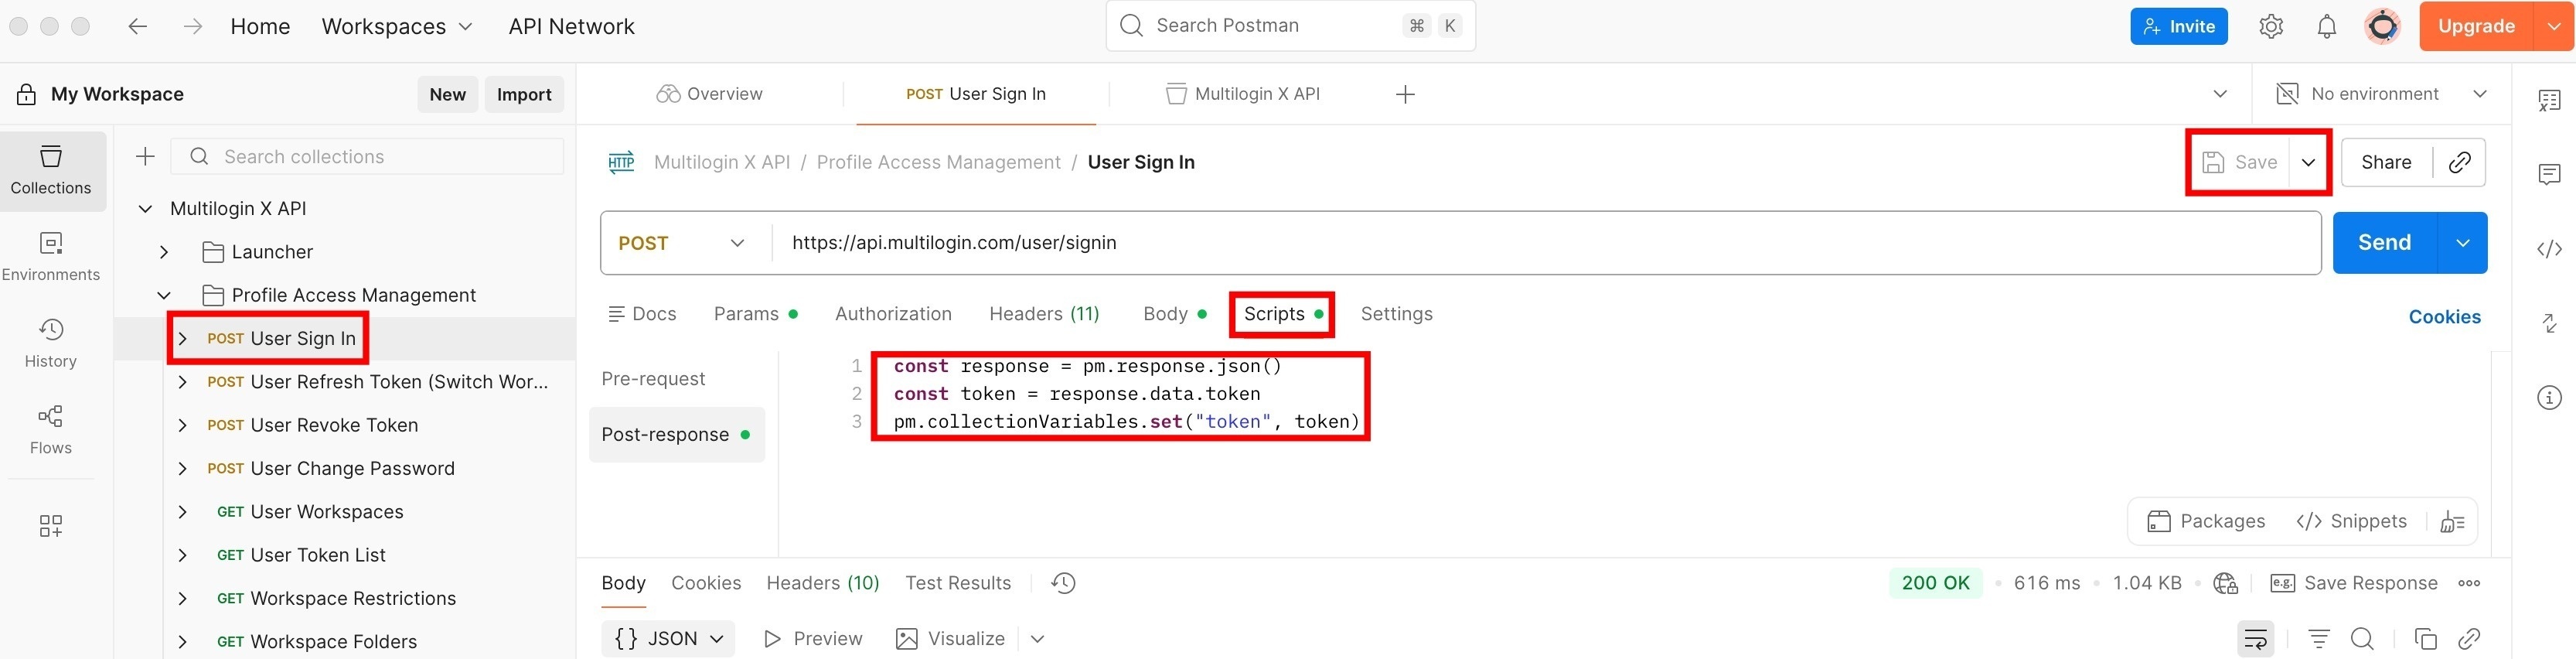The width and height of the screenshot is (2576, 659).
Task: Click the Import button
Action: (x=524, y=94)
